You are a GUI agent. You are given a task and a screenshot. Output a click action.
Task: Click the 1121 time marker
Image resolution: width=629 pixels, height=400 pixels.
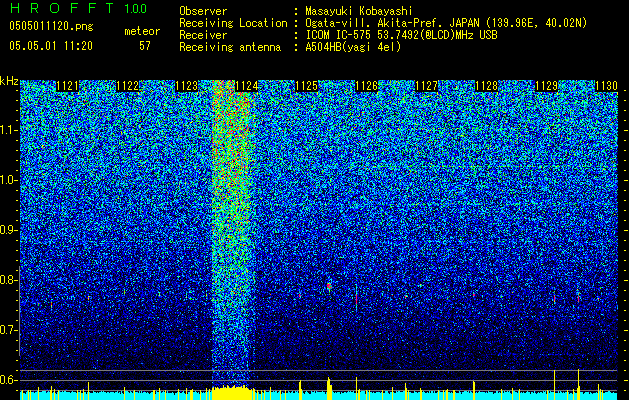pos(67,86)
